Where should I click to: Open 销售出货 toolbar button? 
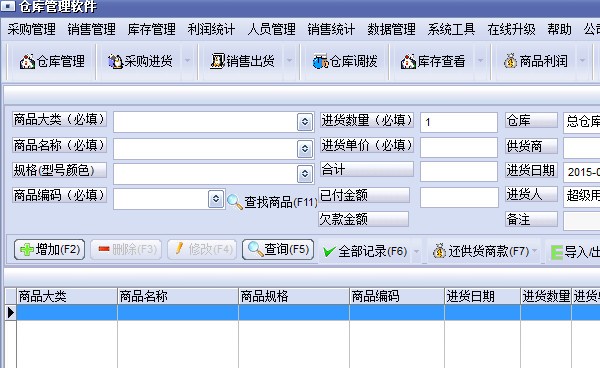coord(243,61)
